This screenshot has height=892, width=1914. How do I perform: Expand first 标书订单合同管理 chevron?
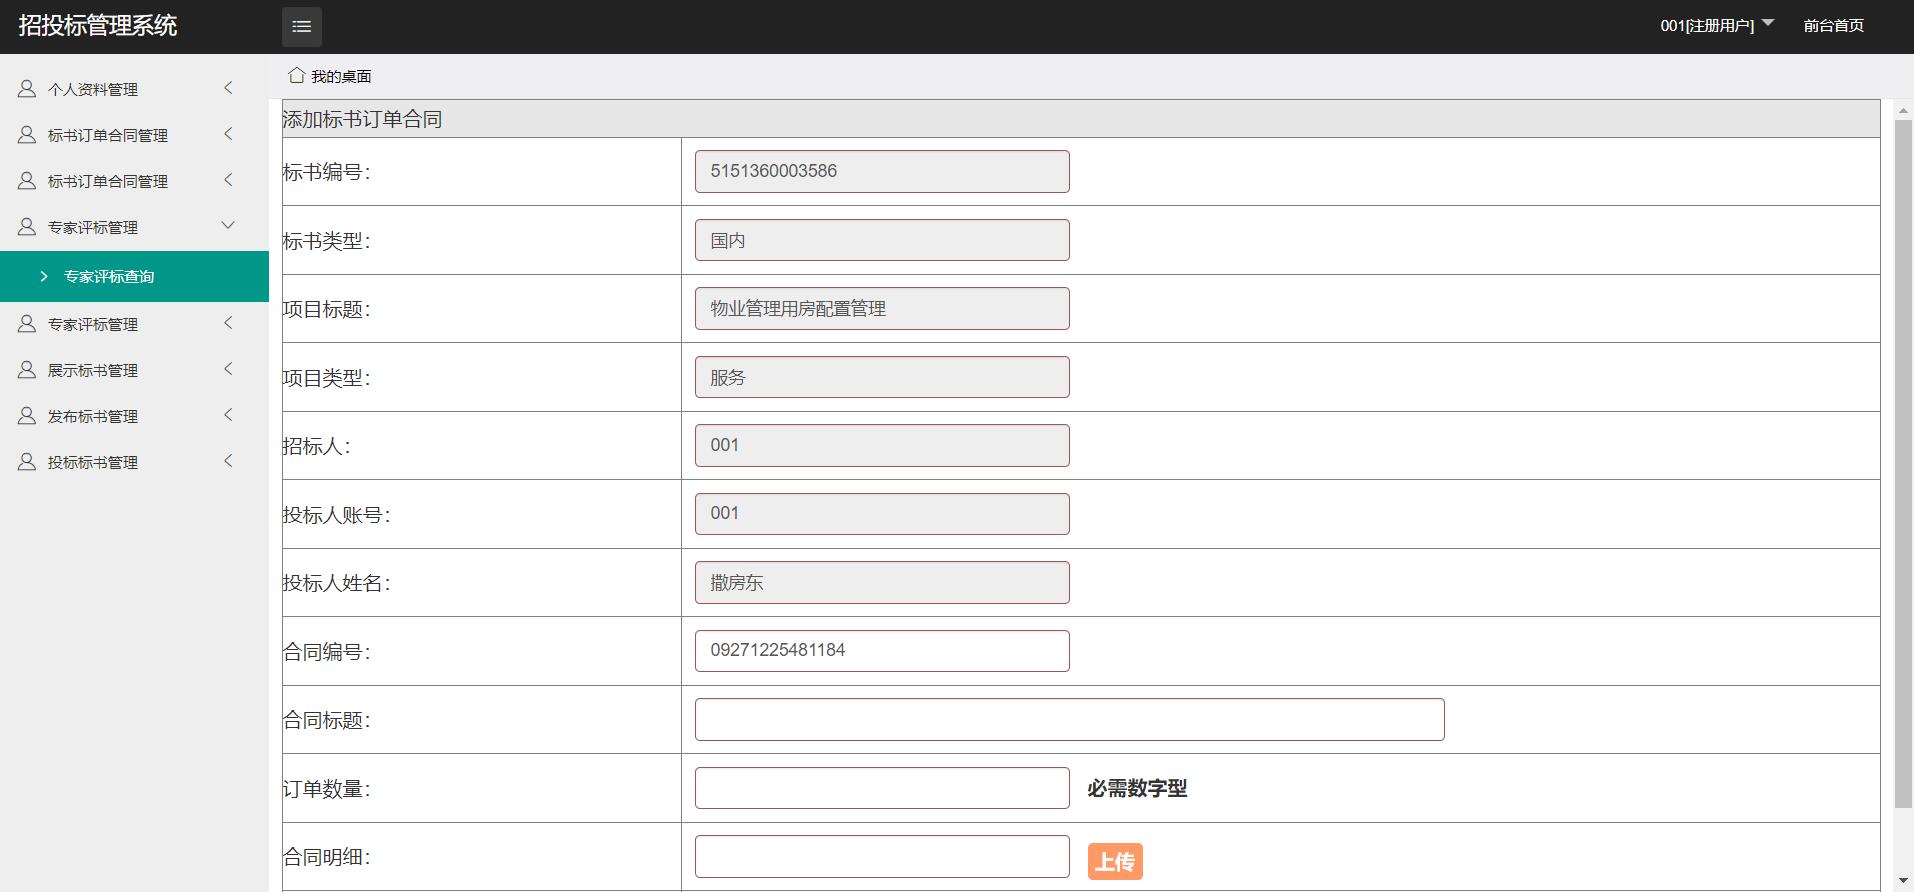[x=228, y=134]
